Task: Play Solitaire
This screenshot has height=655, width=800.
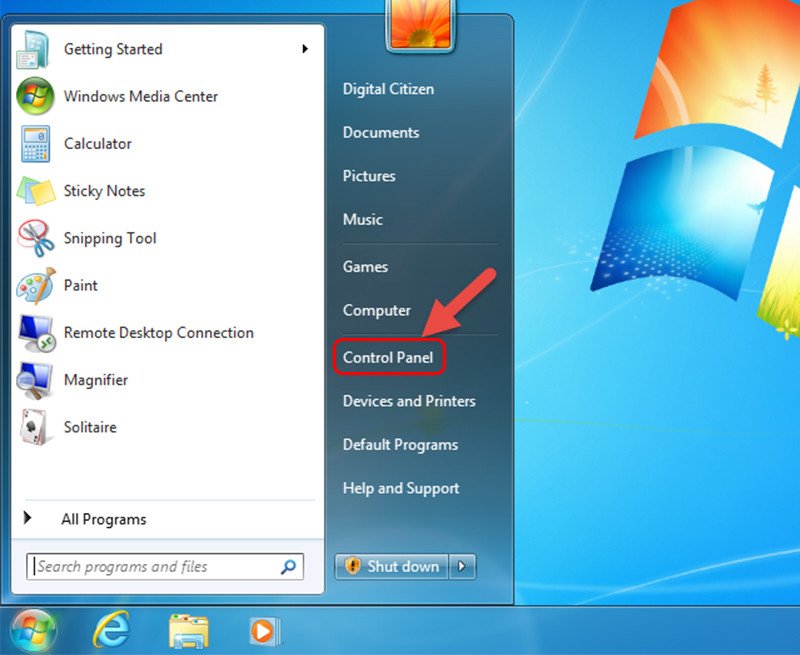Action: point(89,427)
